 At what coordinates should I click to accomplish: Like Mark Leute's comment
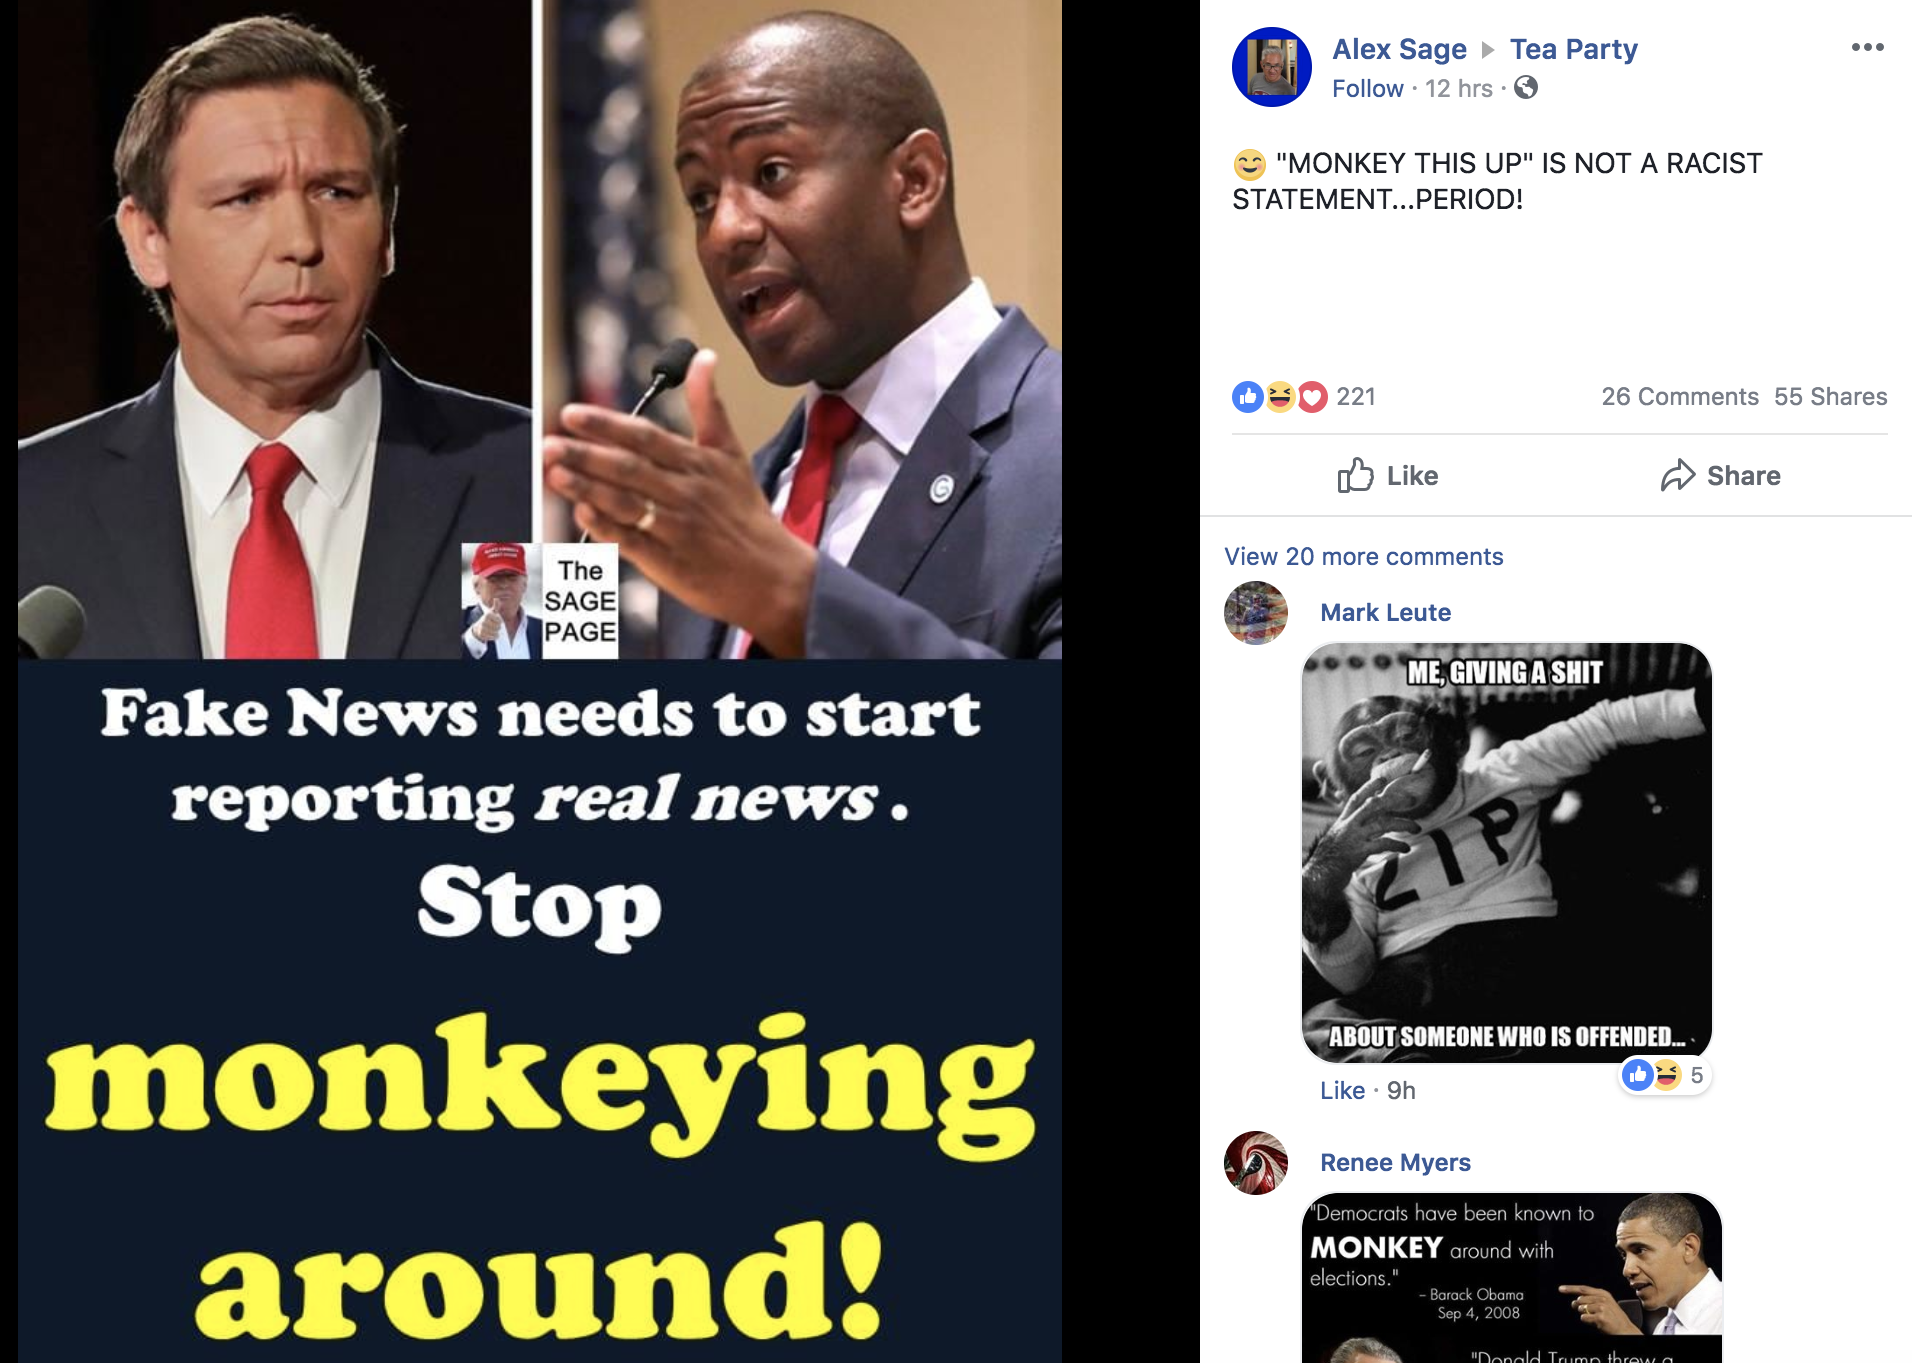click(1342, 1091)
